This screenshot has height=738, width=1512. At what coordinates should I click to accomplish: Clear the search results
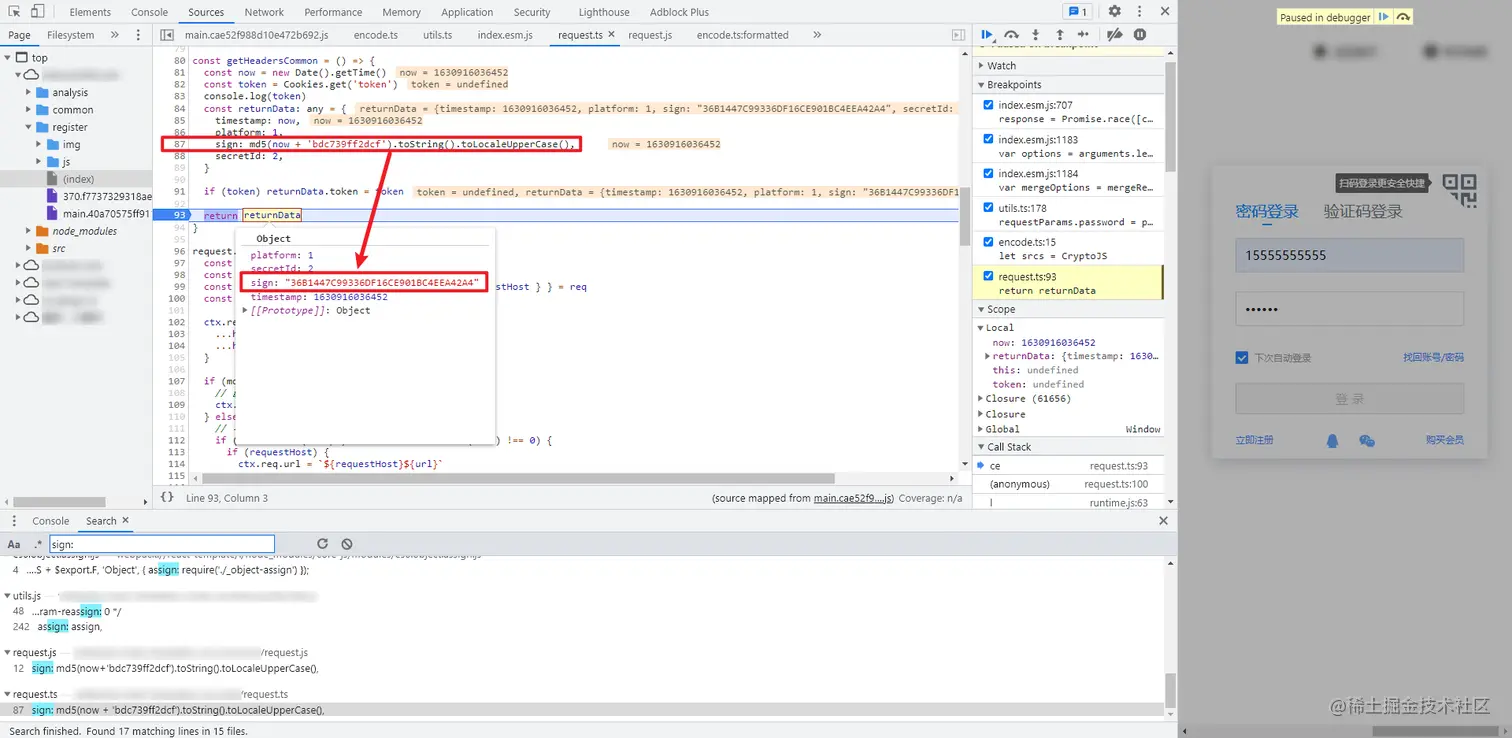347,544
